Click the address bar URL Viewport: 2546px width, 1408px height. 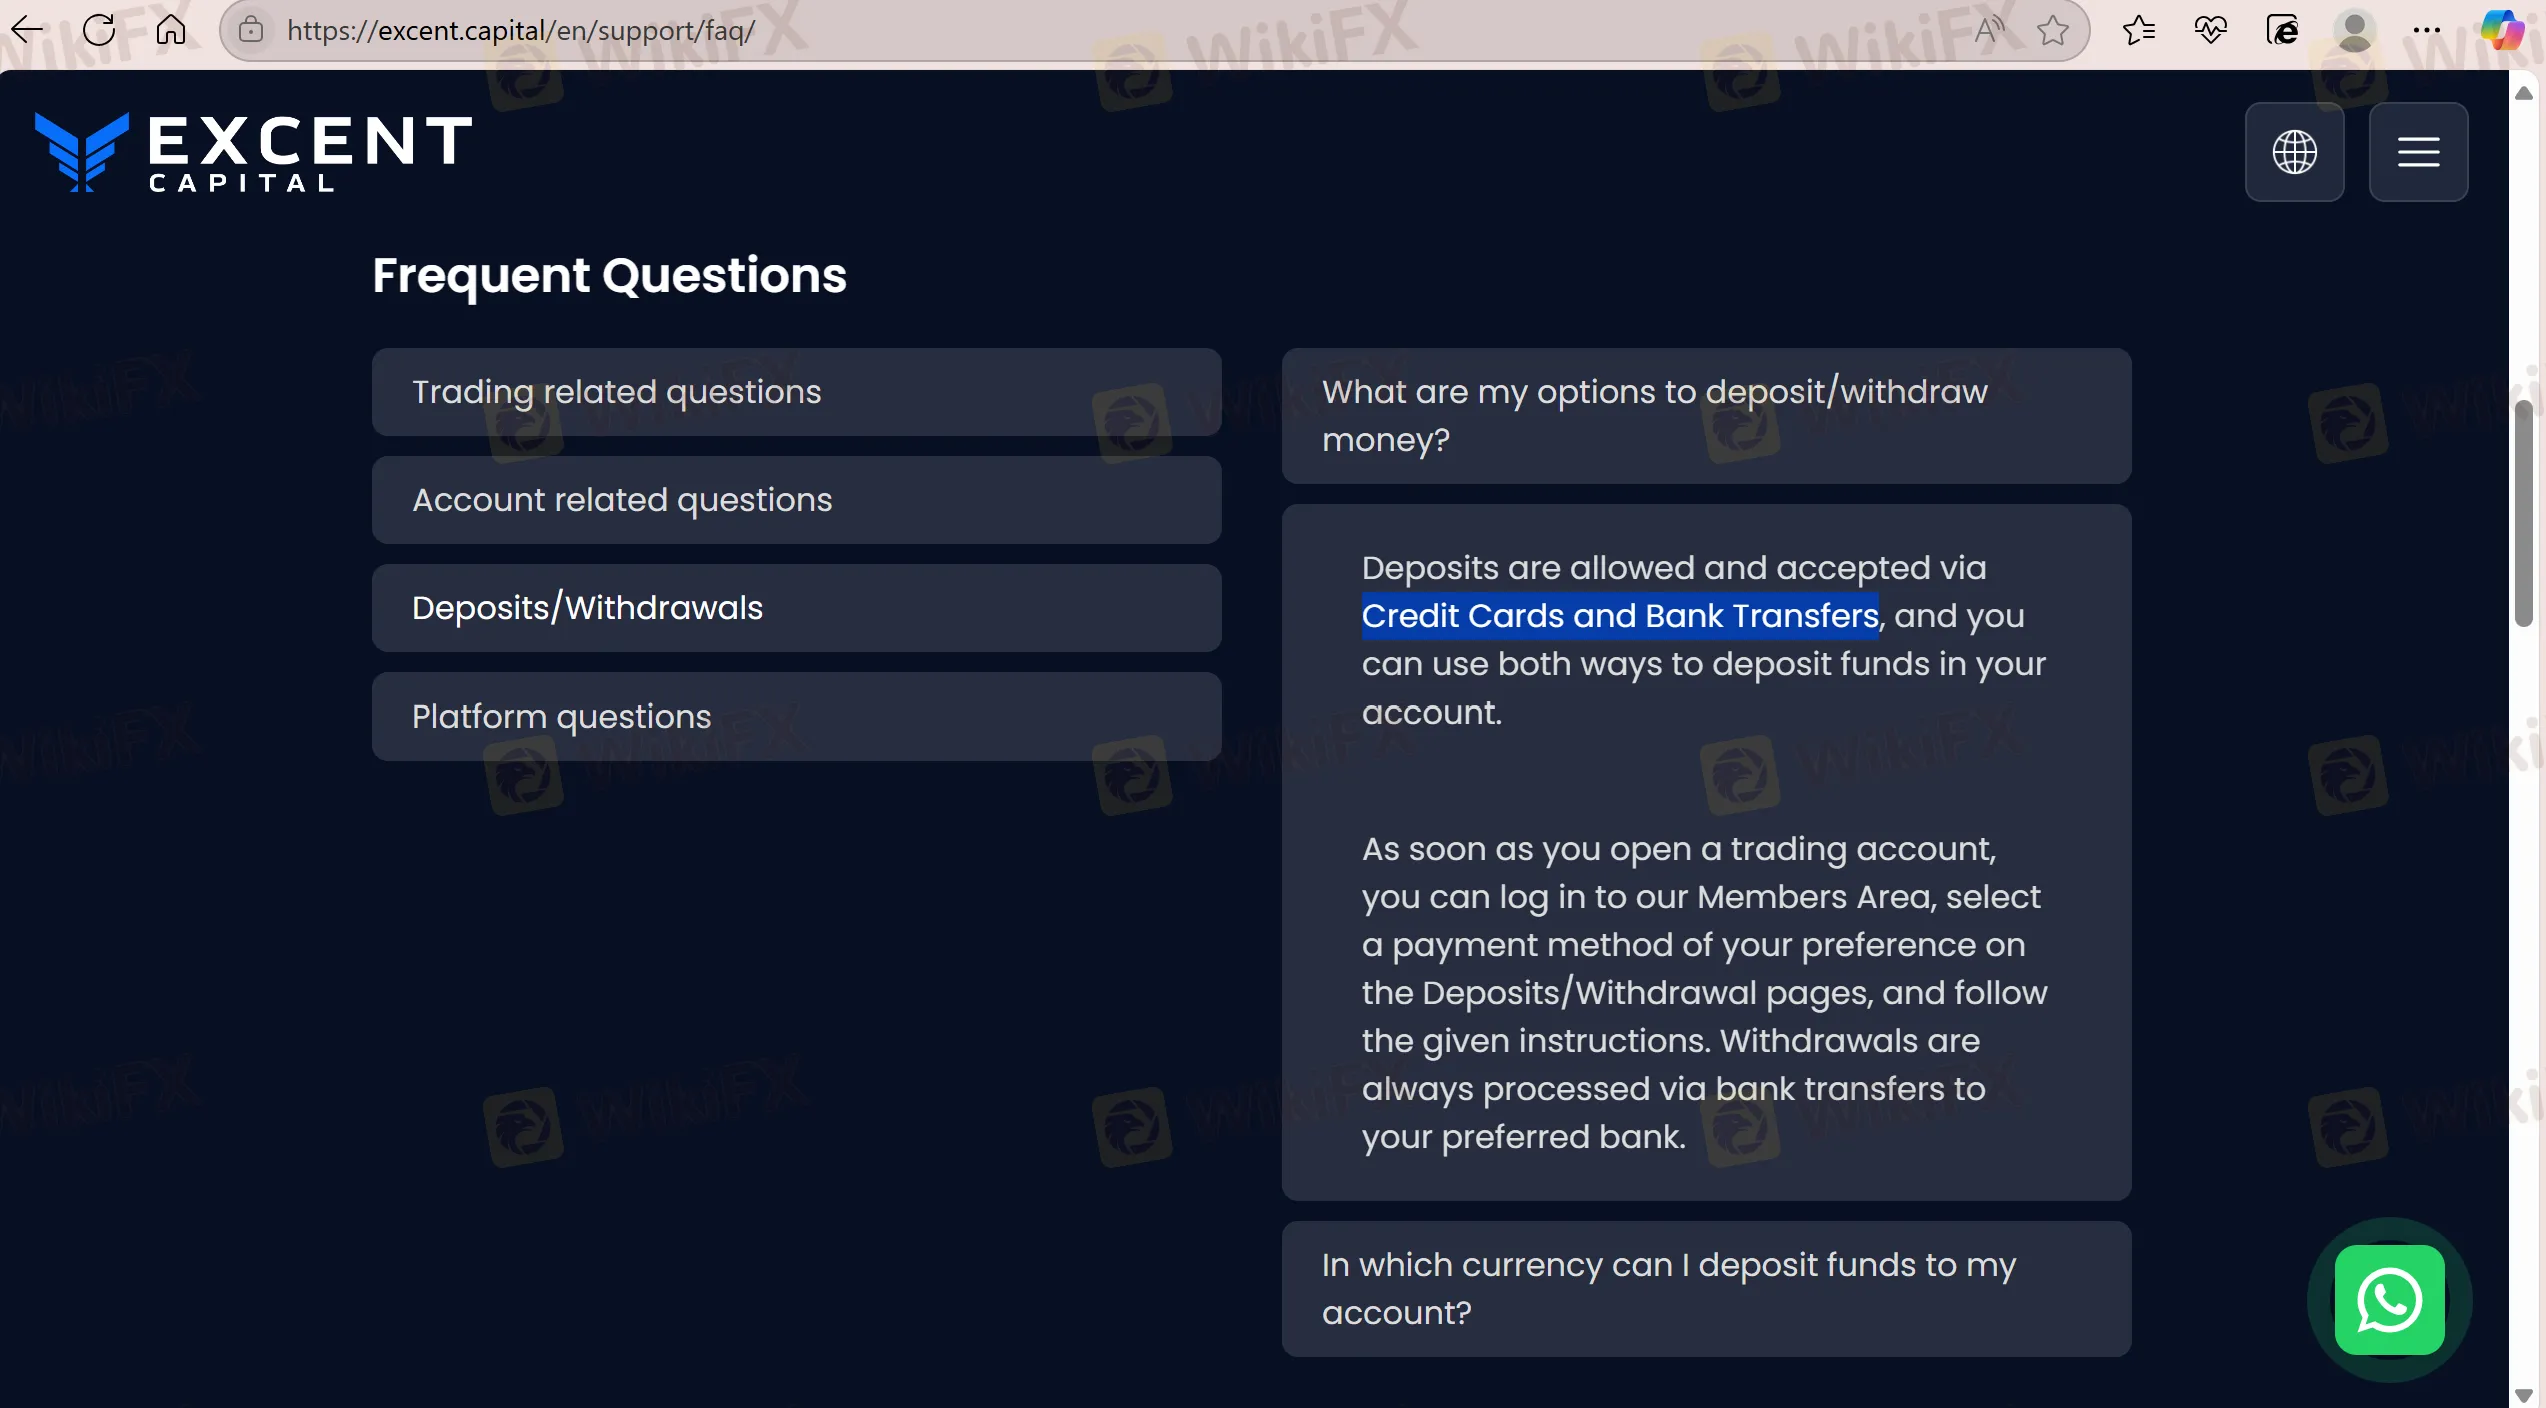(x=520, y=30)
